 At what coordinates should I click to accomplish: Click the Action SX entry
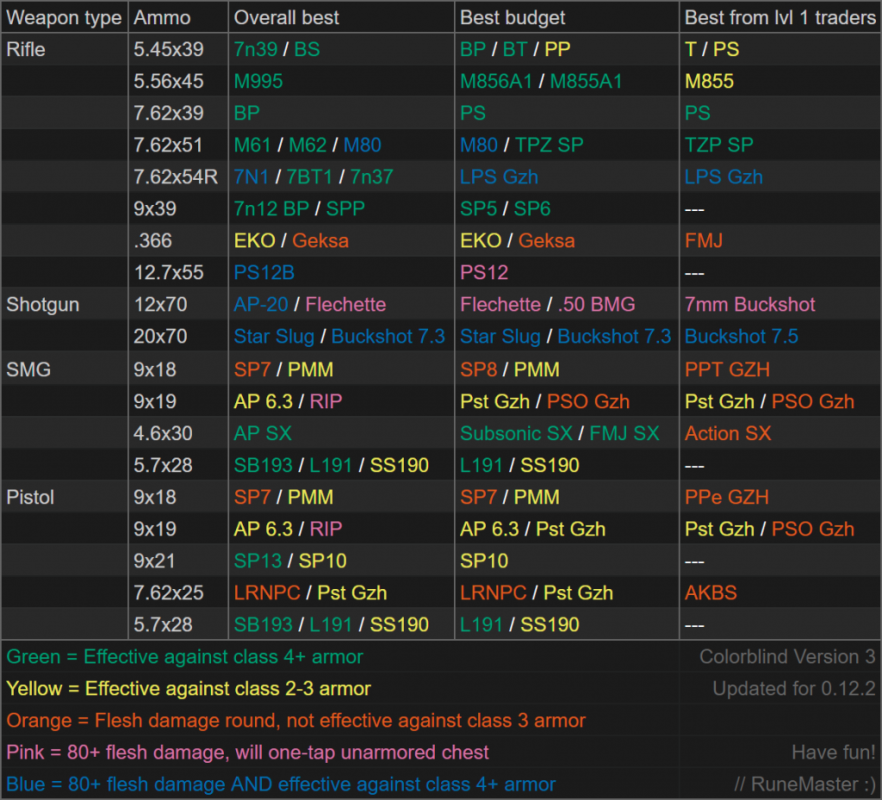(728, 433)
